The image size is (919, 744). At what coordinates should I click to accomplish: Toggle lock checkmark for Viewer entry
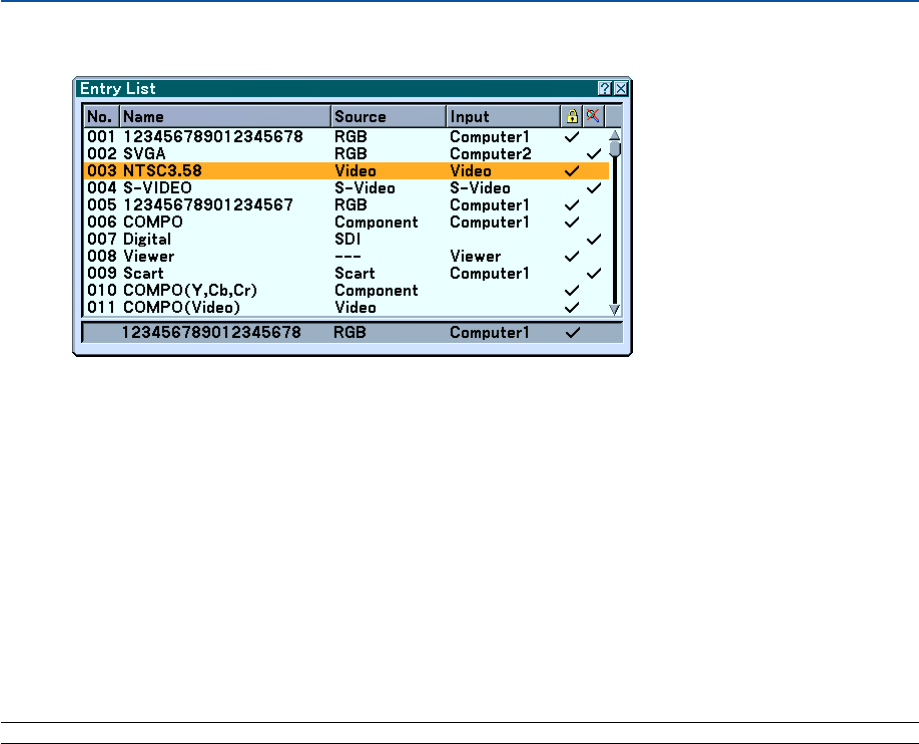pyautogui.click(x=571, y=256)
